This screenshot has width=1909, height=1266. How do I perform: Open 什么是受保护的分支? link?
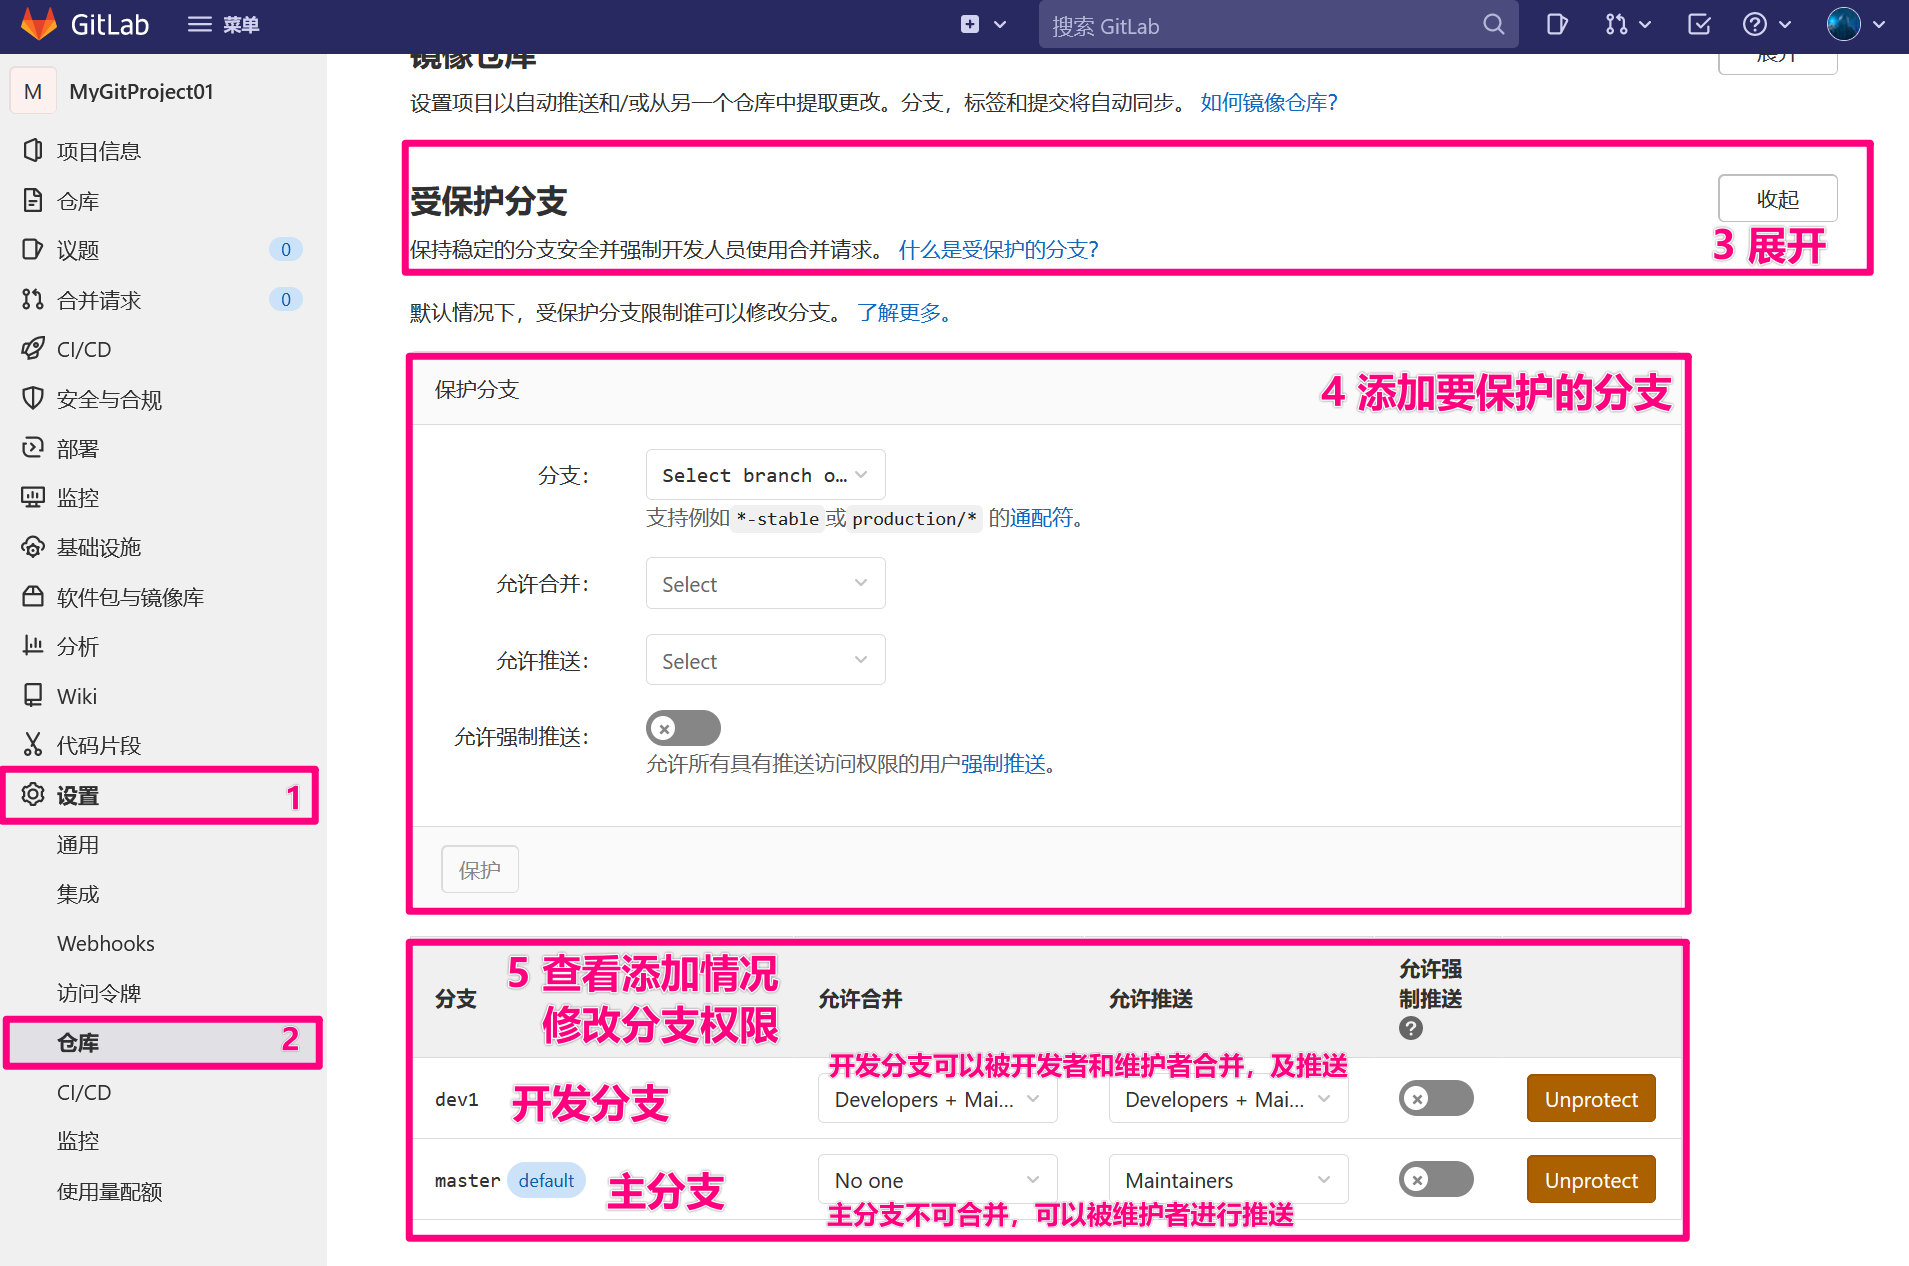[x=998, y=249]
